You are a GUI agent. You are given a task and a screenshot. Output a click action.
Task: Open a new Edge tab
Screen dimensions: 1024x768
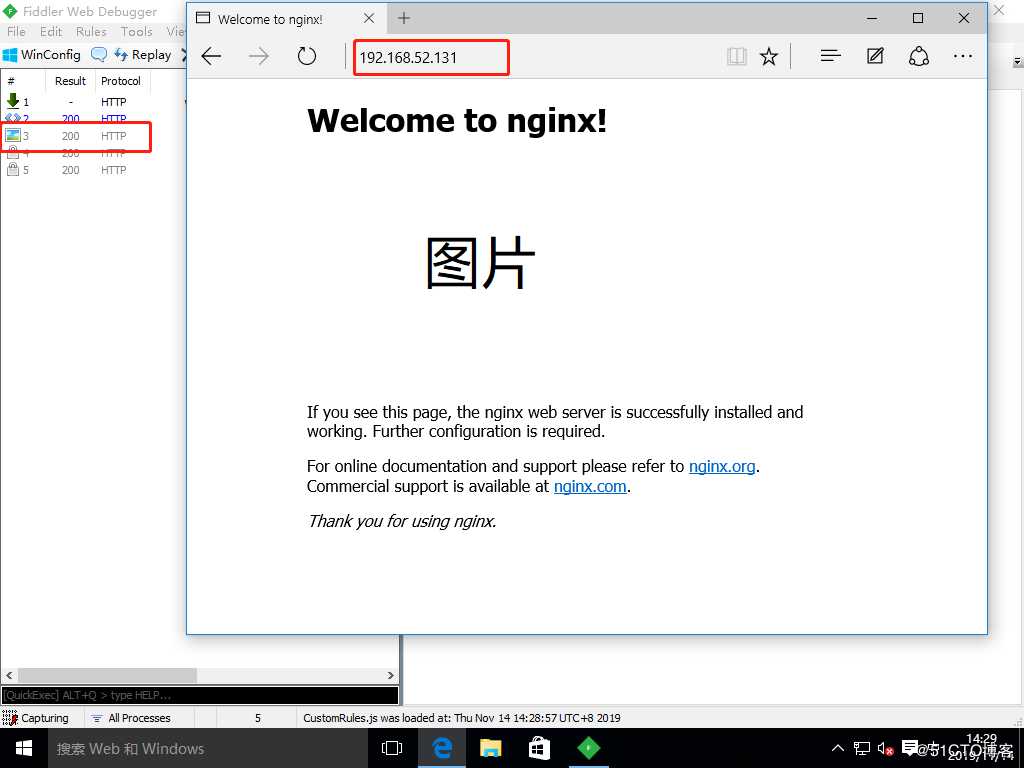(404, 18)
